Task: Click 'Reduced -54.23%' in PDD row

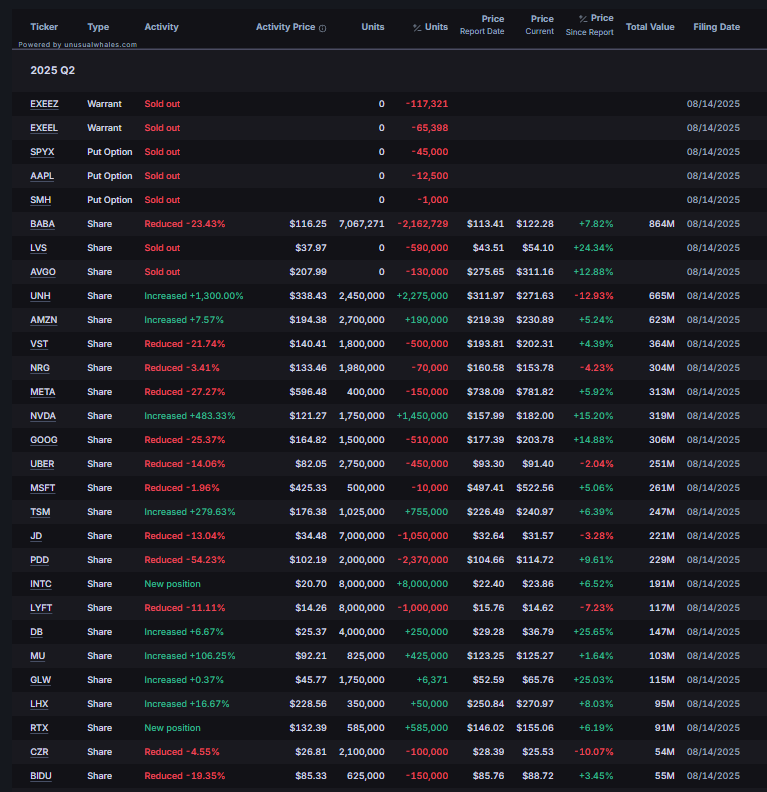Action: tap(185, 560)
